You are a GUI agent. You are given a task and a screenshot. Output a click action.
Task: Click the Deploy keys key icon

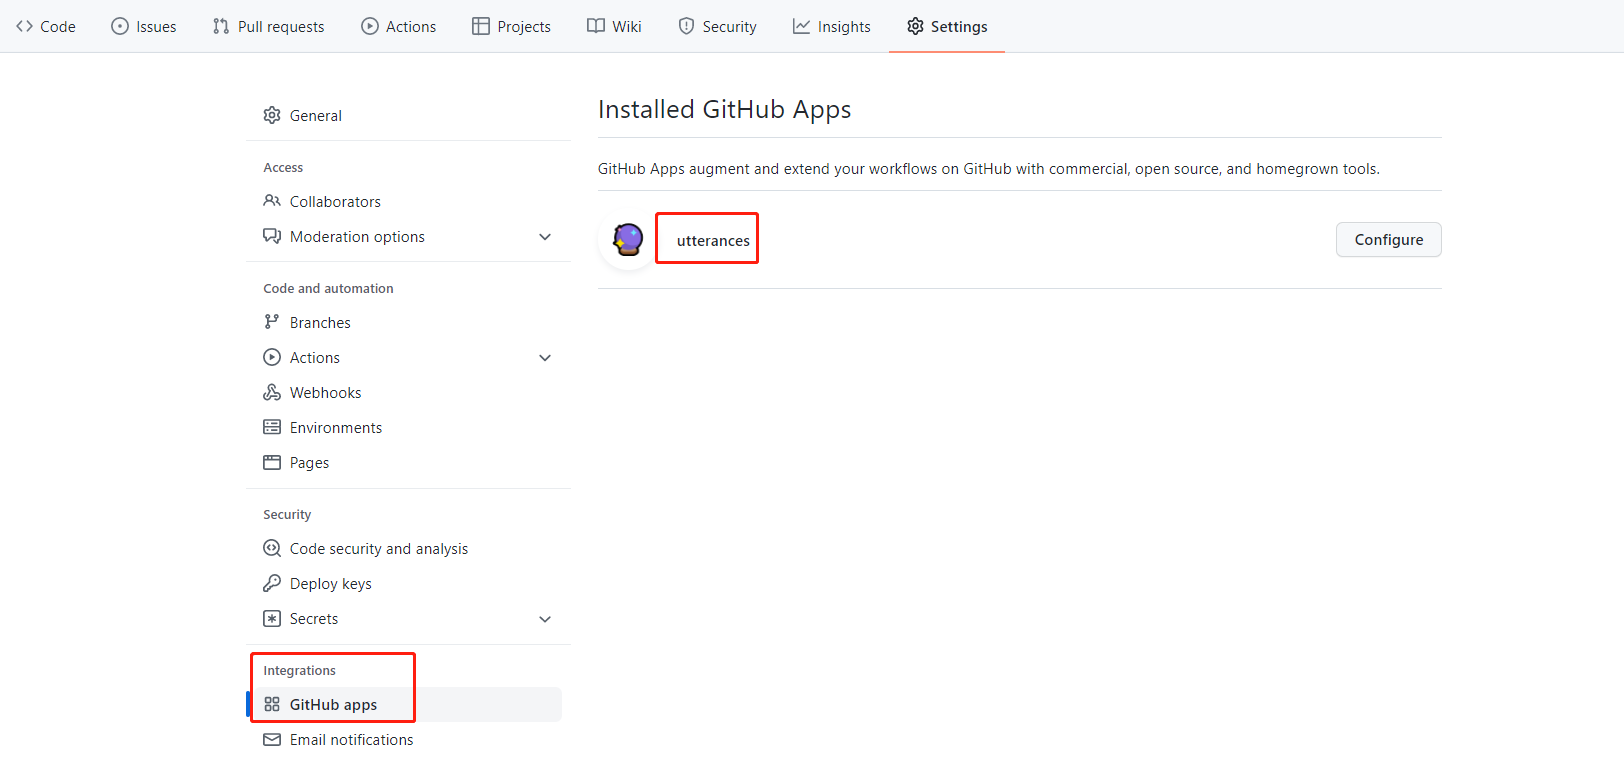[272, 583]
